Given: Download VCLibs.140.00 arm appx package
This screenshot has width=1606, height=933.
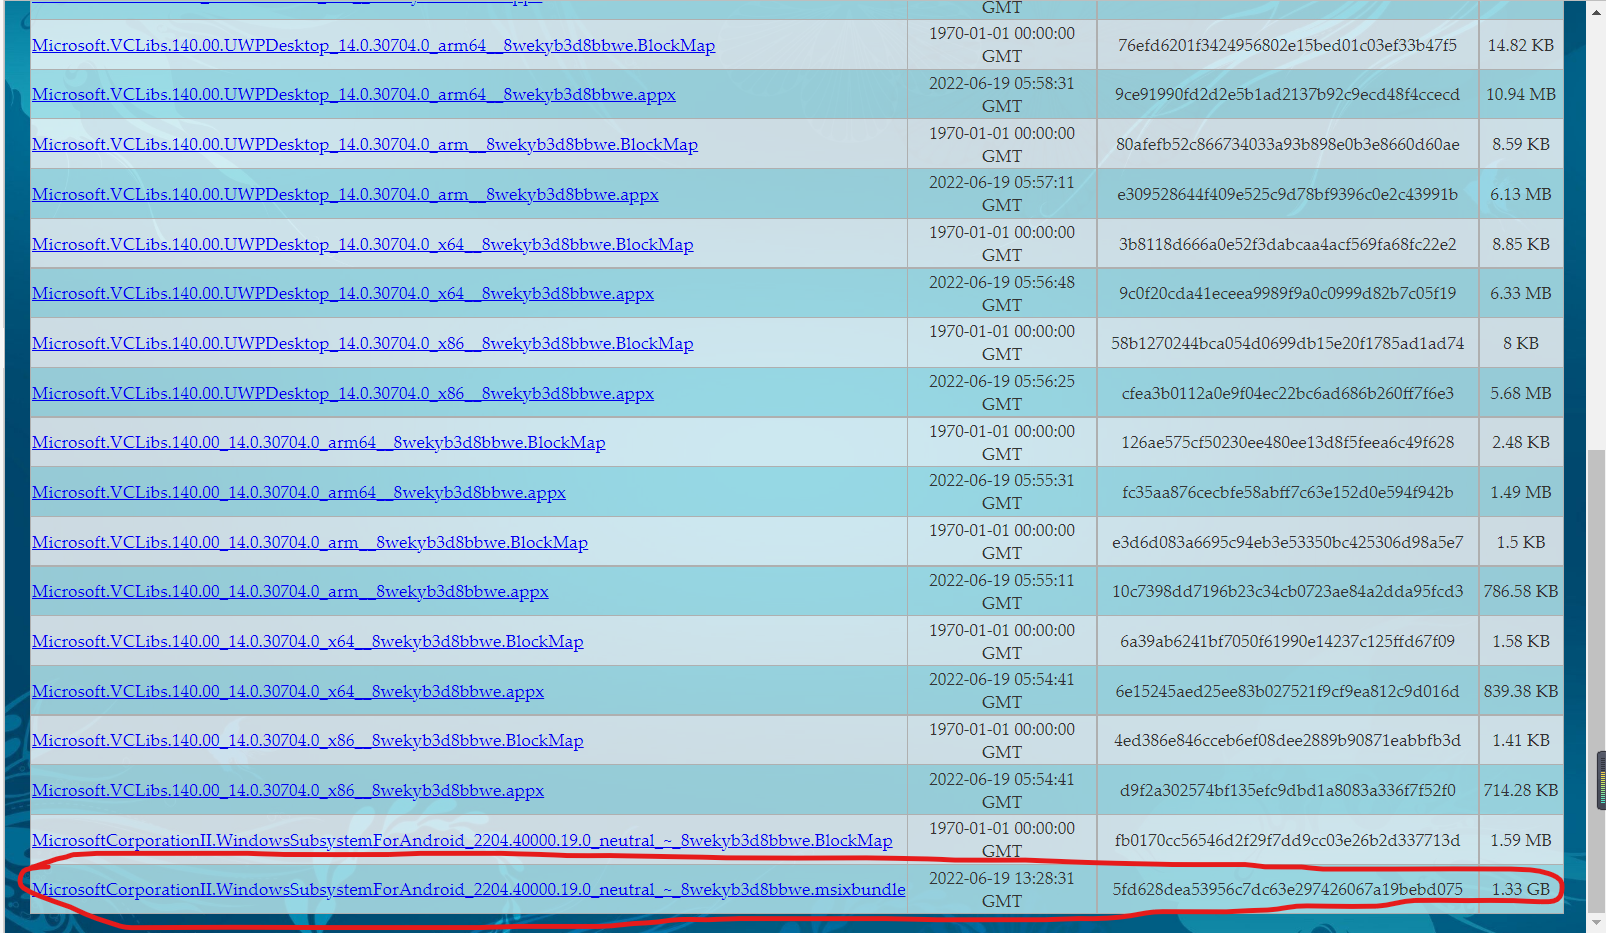Looking at the screenshot, I should click(x=290, y=591).
